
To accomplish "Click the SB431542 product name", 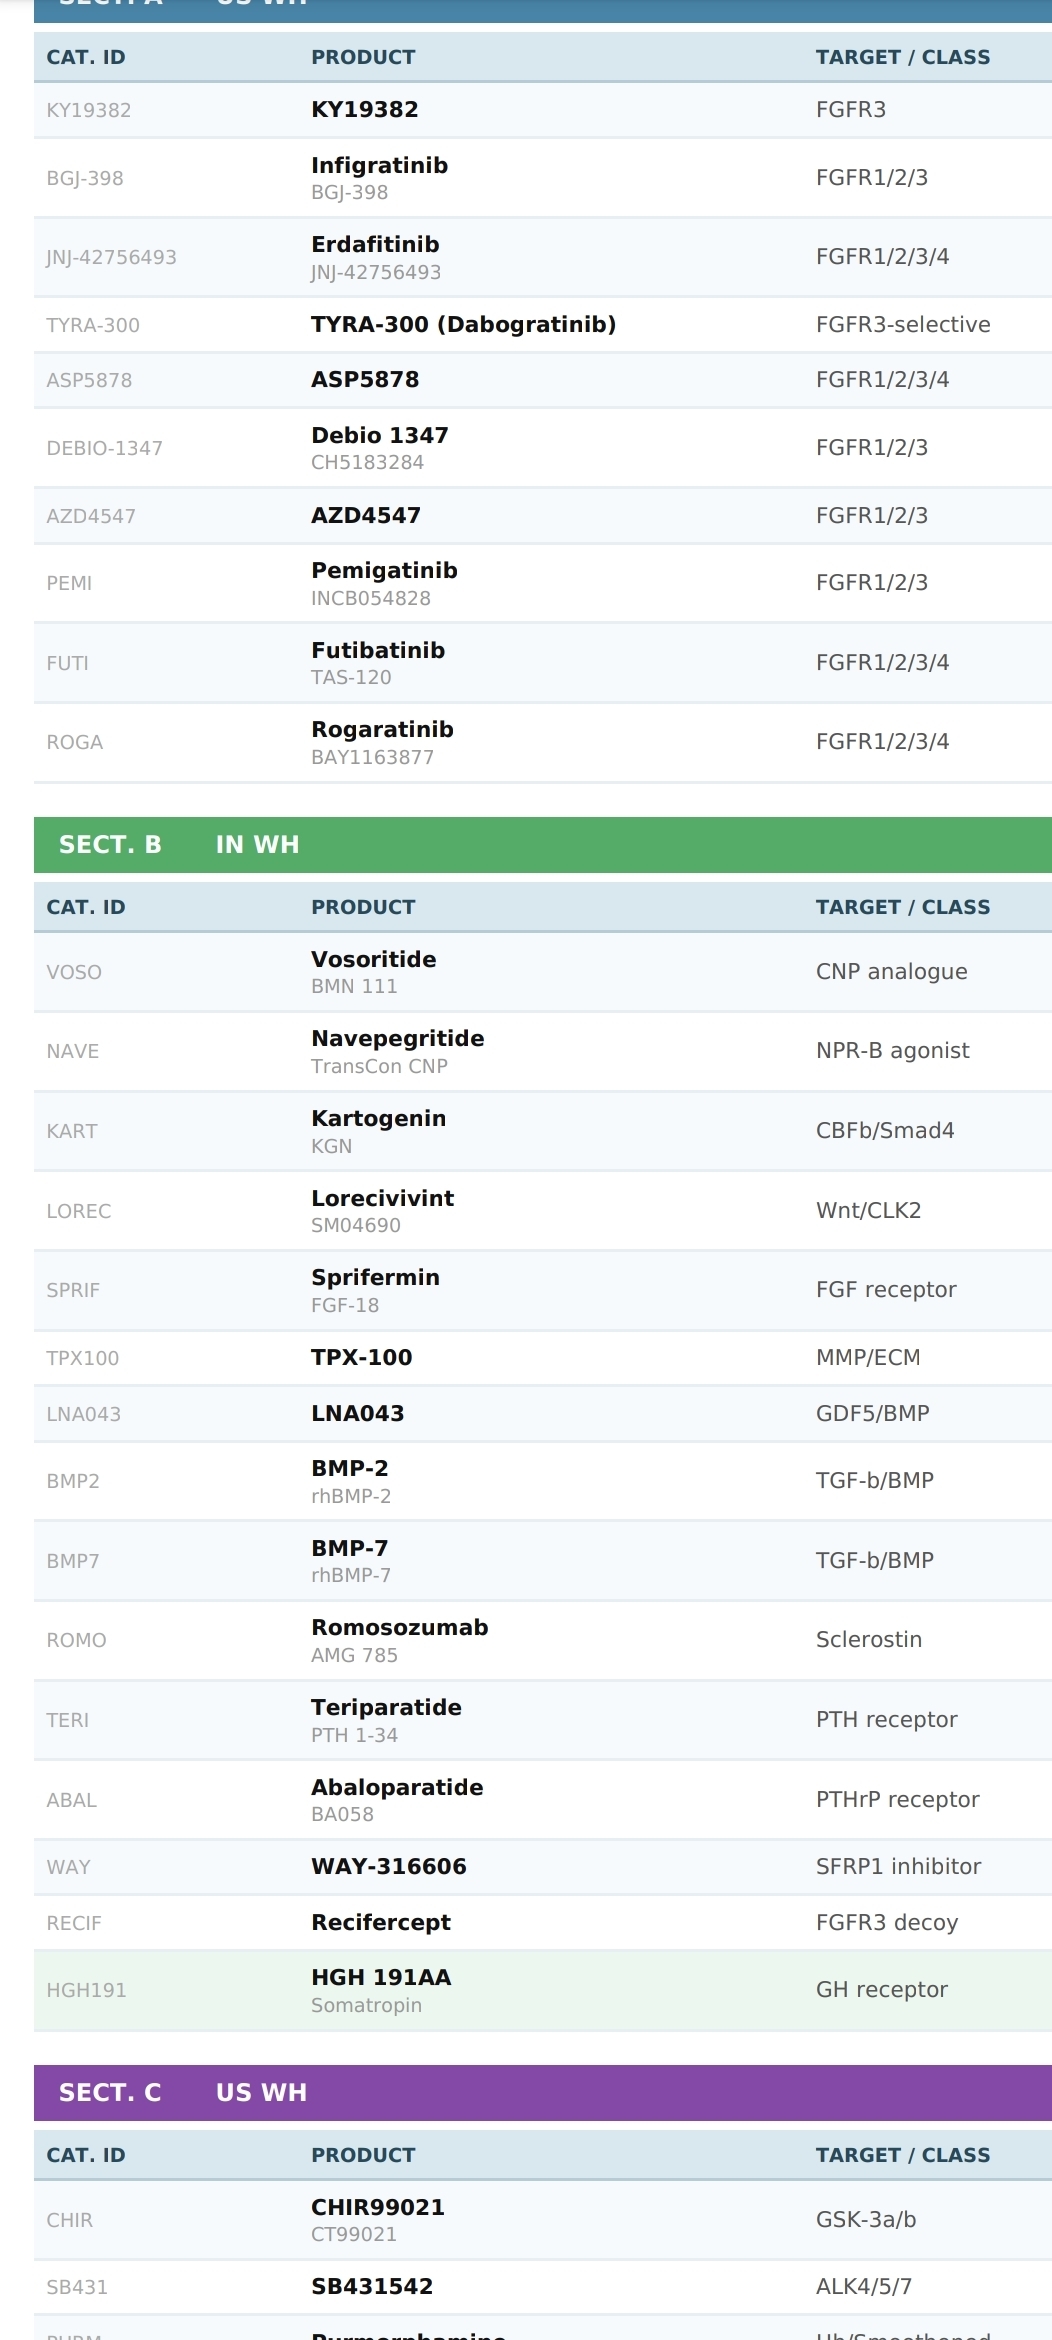I will (x=372, y=2286).
